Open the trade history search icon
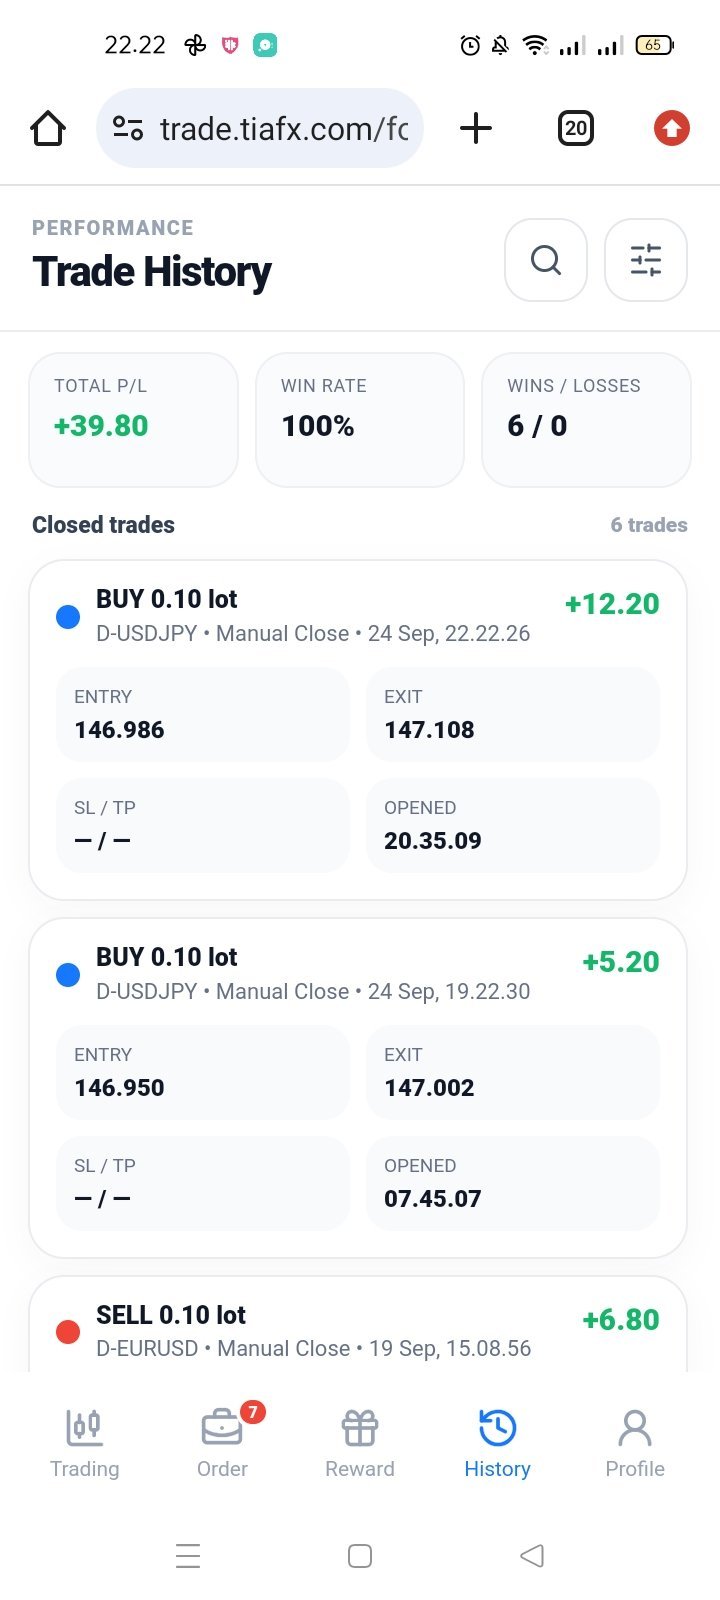The width and height of the screenshot is (720, 1600). (x=546, y=260)
